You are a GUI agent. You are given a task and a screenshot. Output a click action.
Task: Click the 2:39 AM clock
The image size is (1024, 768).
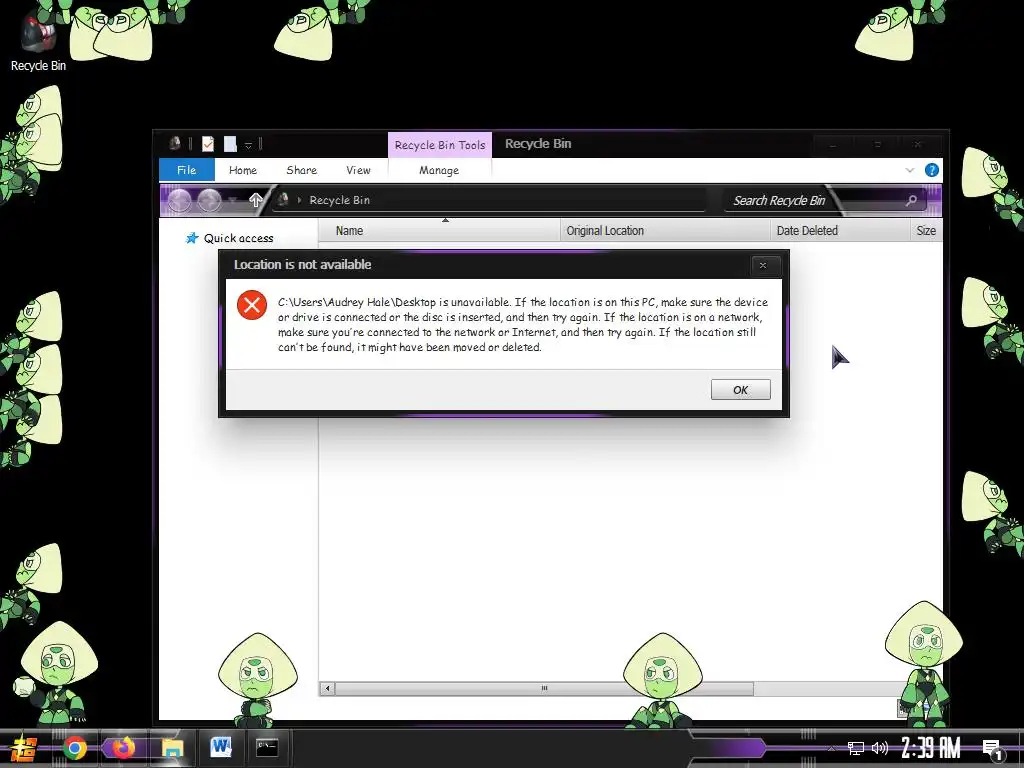931,748
